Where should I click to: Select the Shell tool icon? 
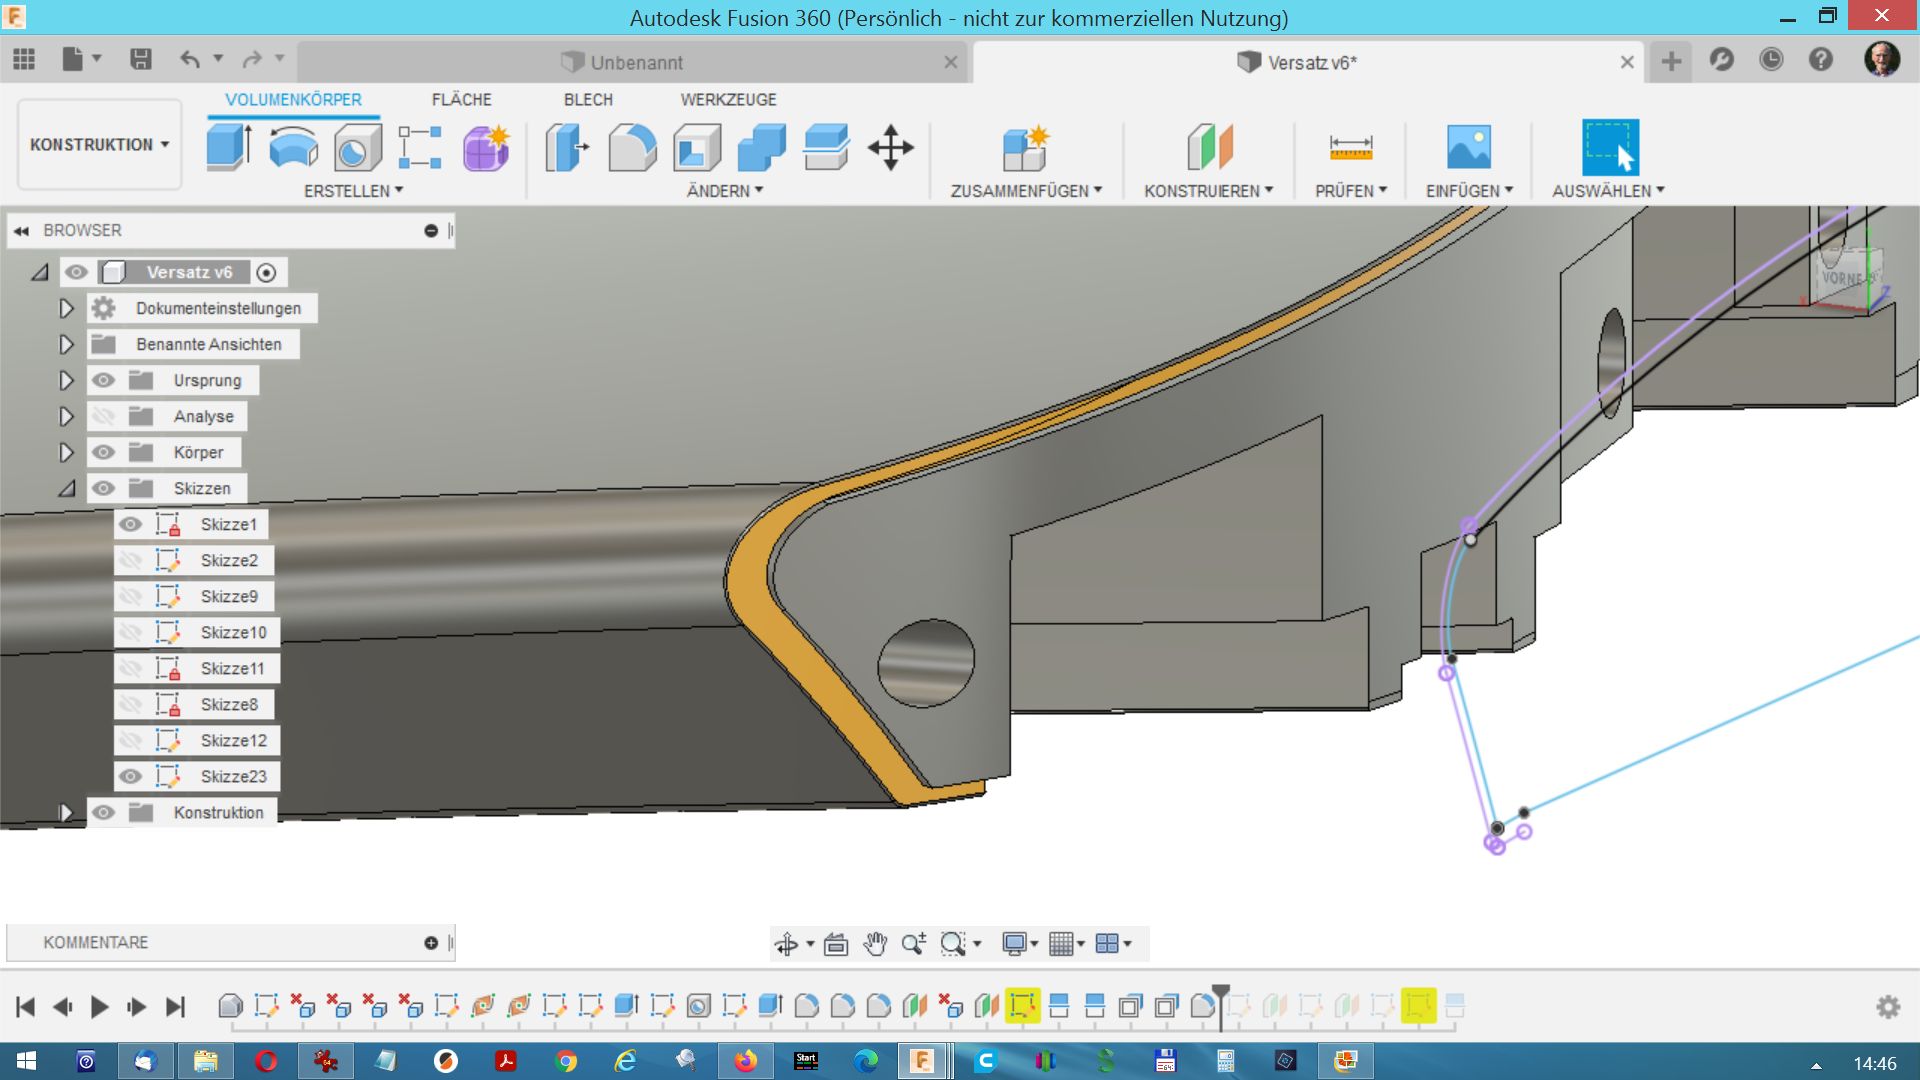(697, 147)
